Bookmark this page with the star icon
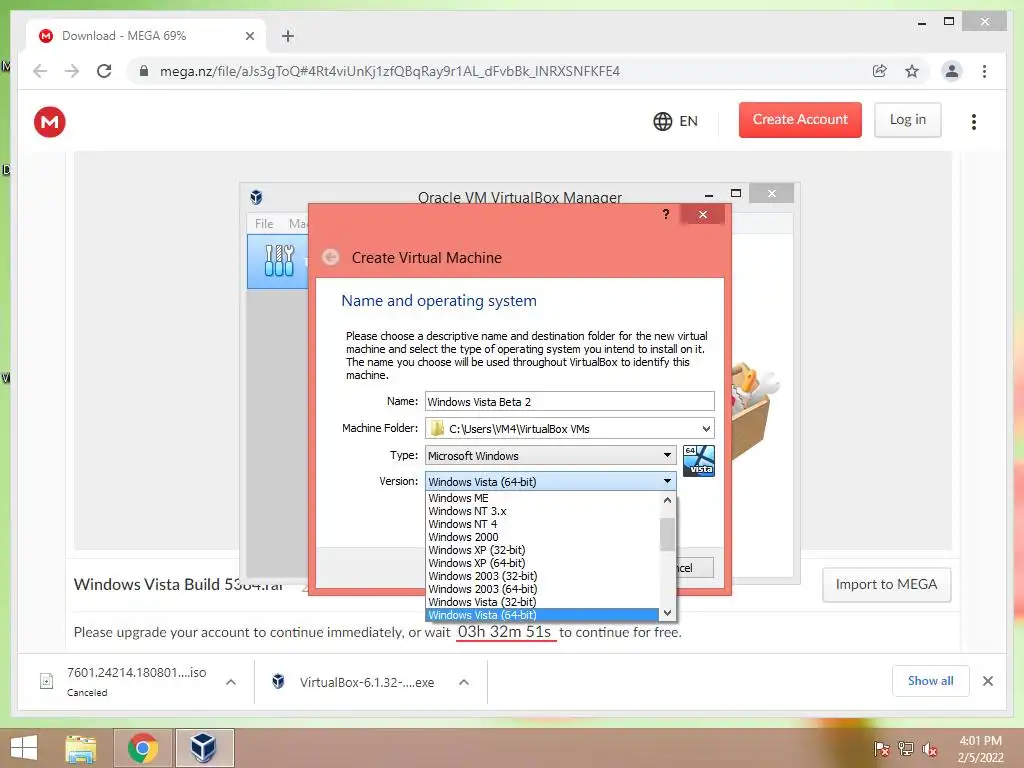 click(912, 71)
